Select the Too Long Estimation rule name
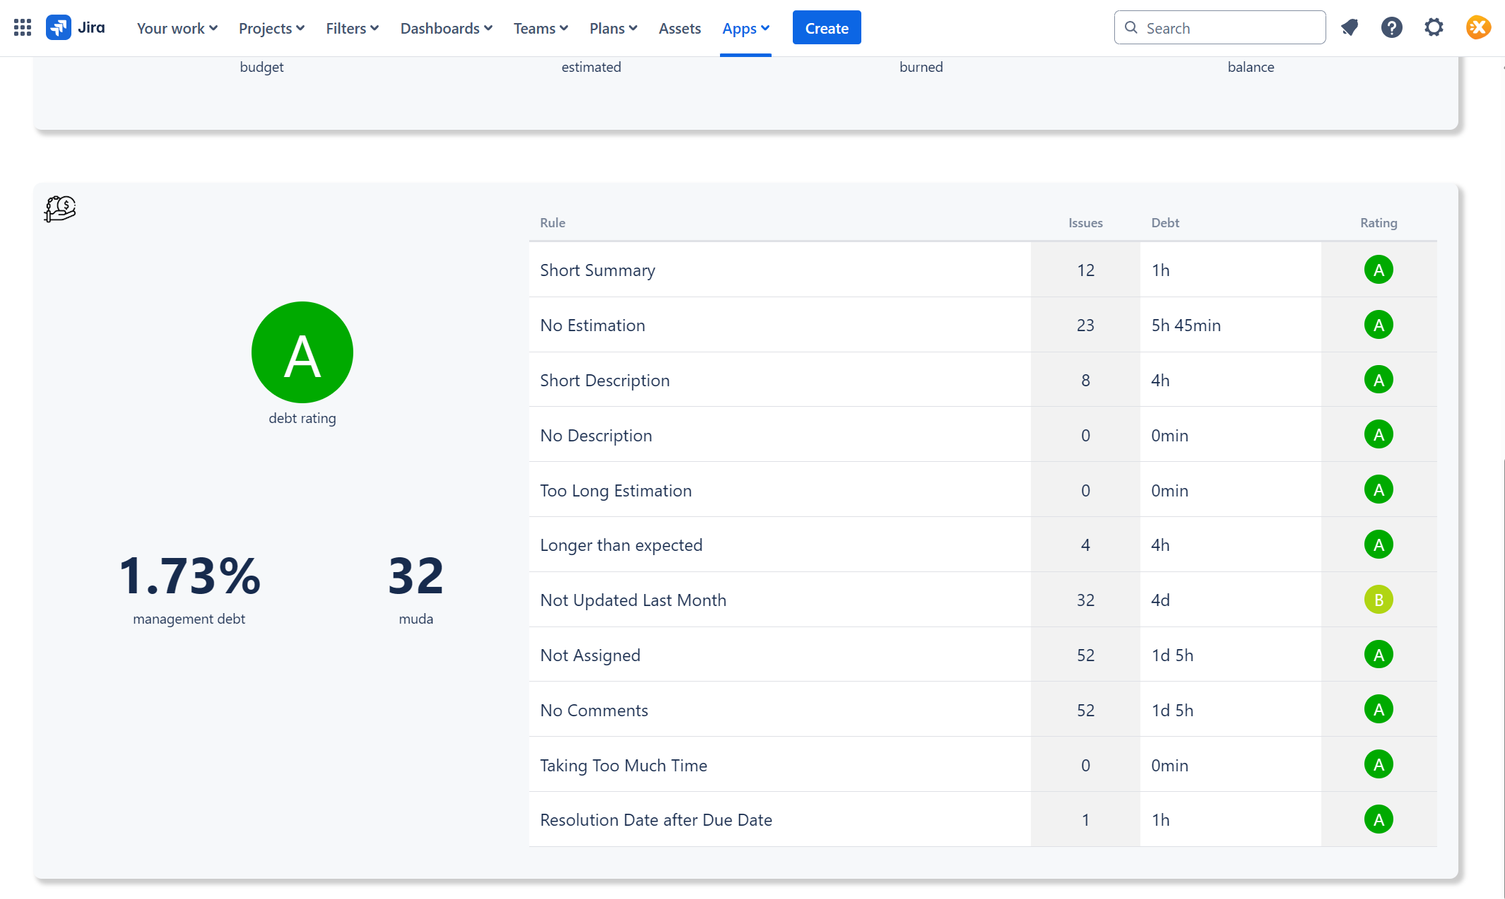This screenshot has width=1505, height=899. pos(616,490)
